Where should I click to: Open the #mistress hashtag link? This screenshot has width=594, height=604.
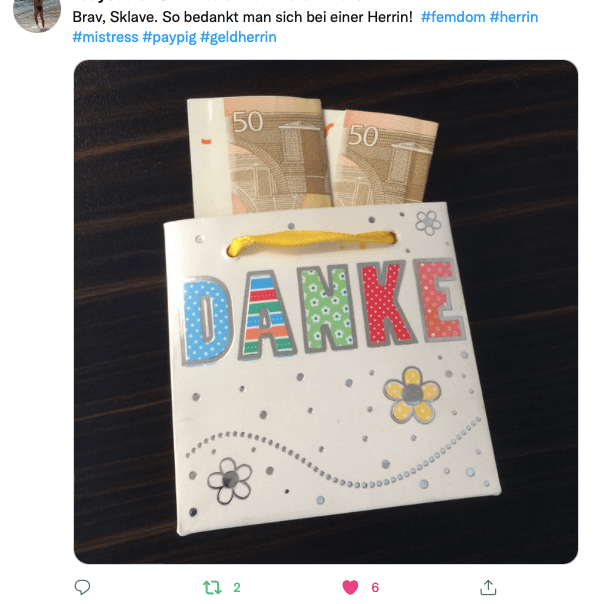point(106,37)
